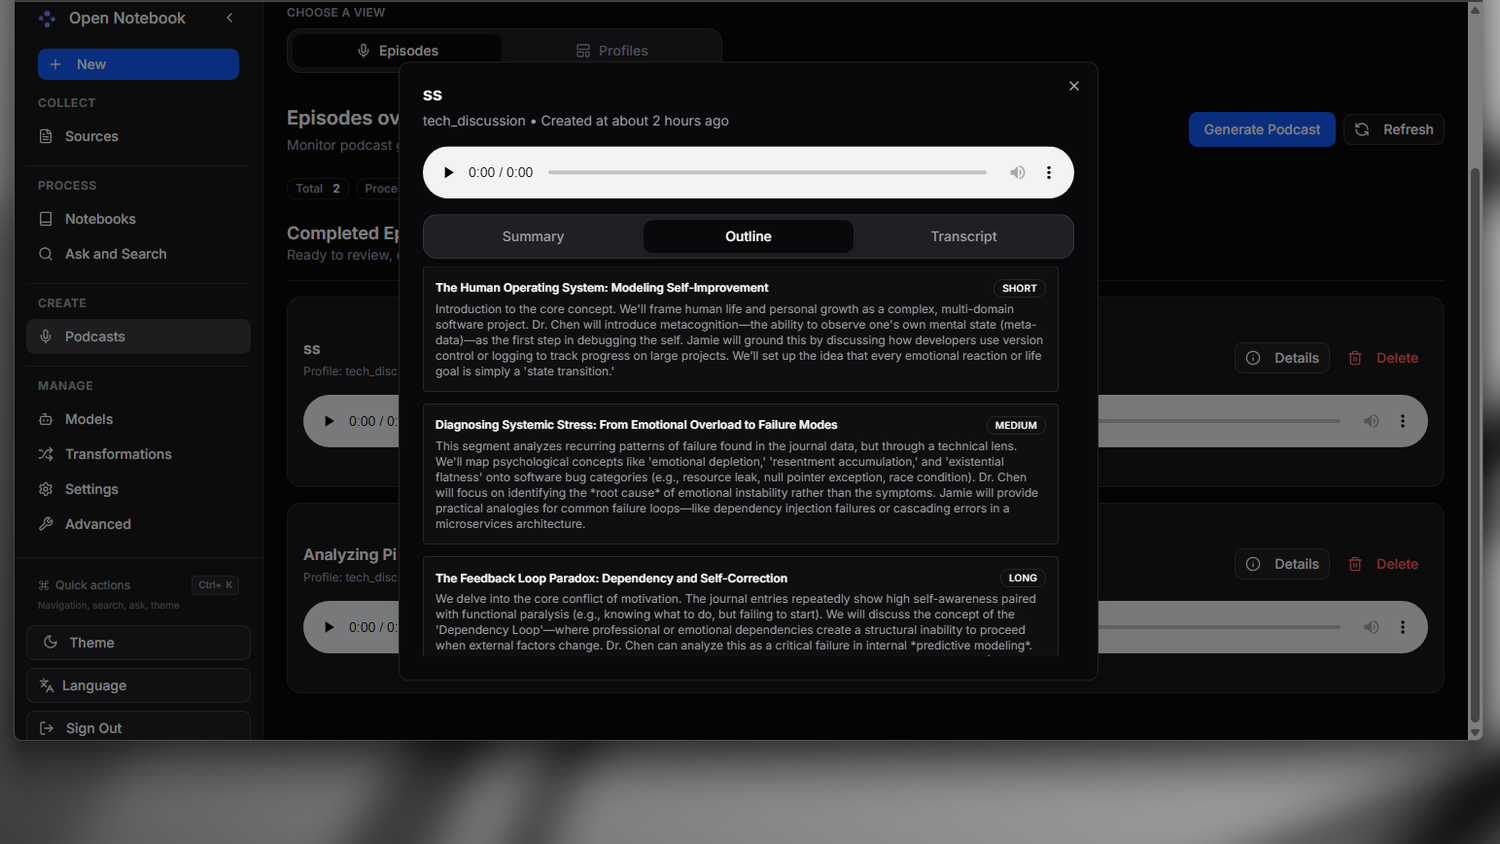Play the ss episode in the dialog

[x=448, y=173]
